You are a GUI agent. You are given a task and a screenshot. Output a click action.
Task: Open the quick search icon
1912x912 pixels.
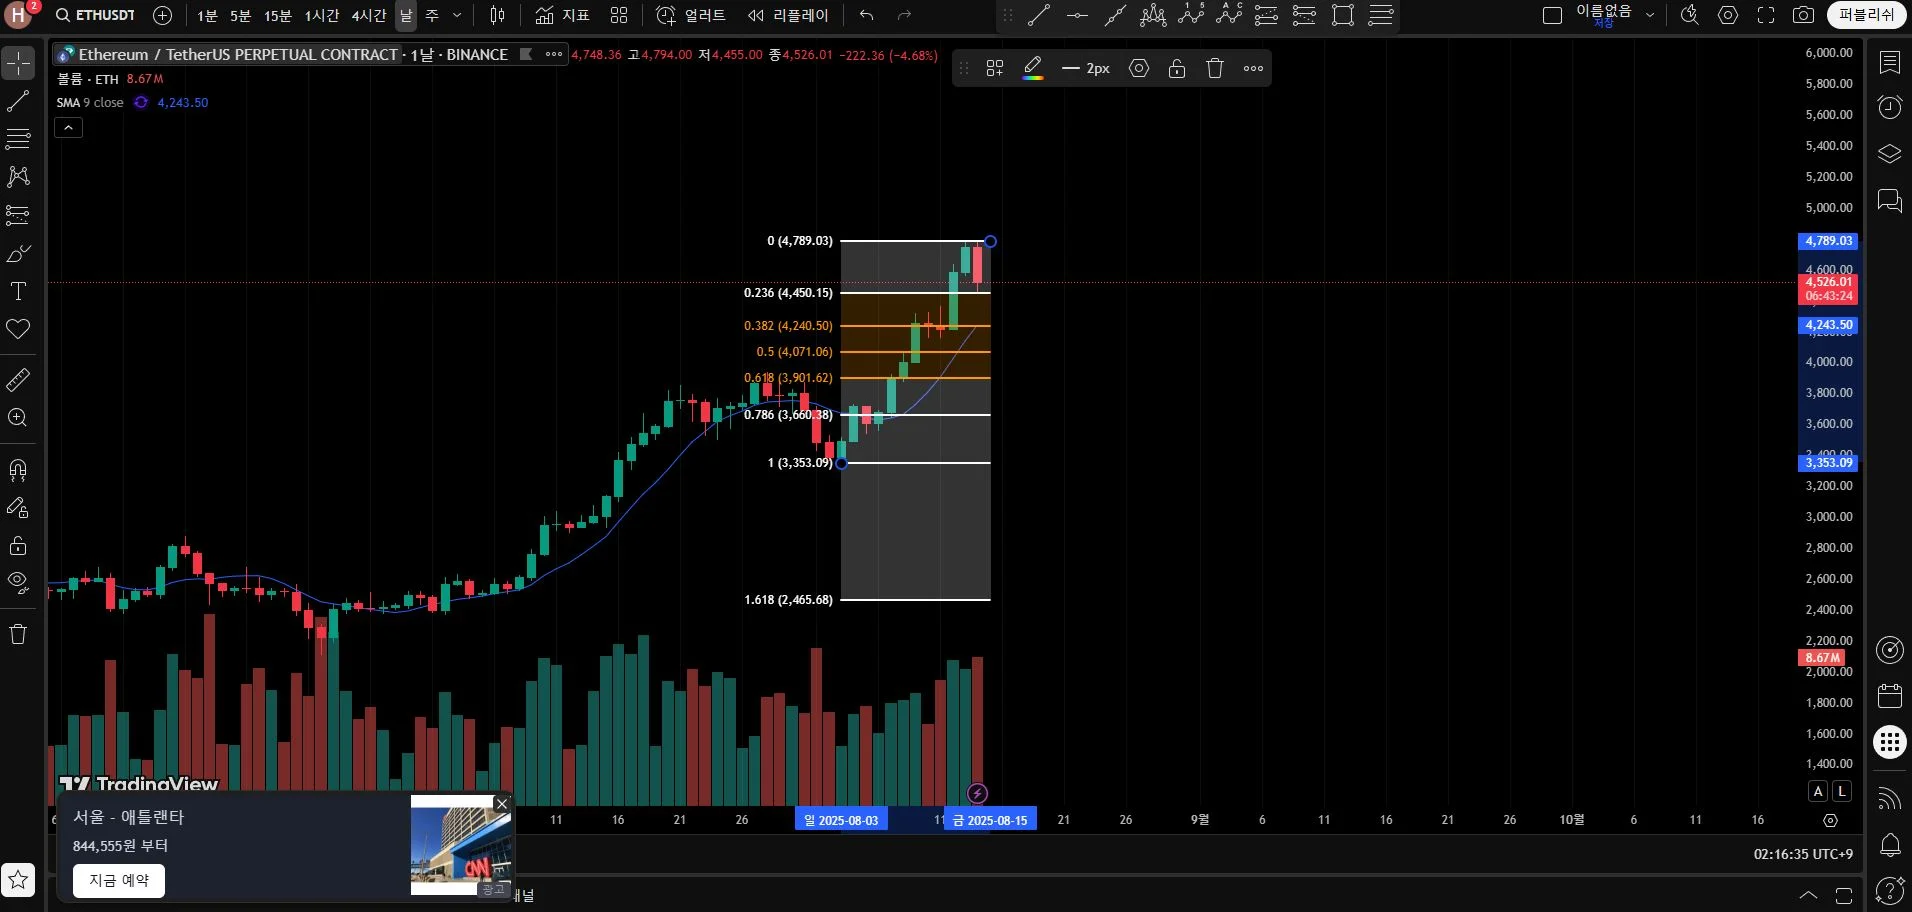1690,15
